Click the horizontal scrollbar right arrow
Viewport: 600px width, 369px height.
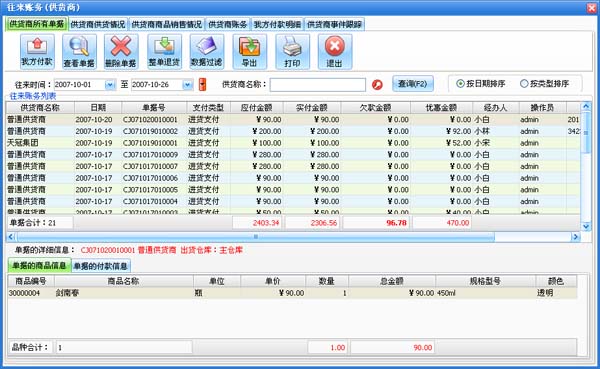coord(575,237)
